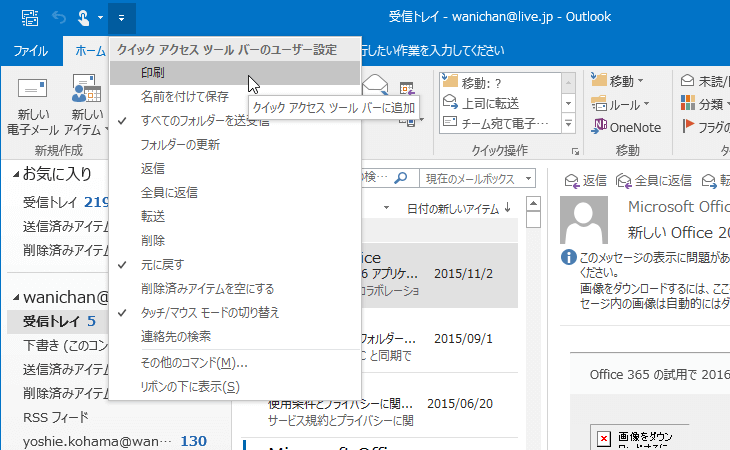Open the ファイル tab

click(x=30, y=50)
